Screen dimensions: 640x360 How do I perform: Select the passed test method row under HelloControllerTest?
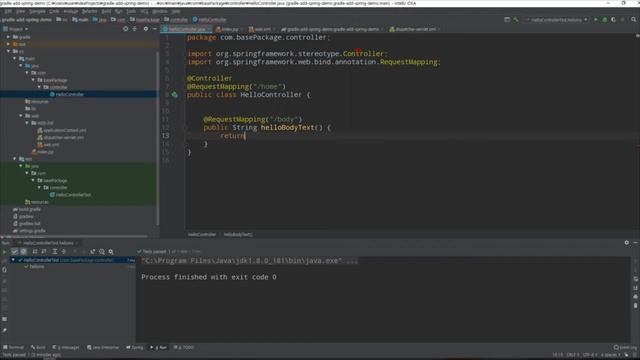point(73,267)
